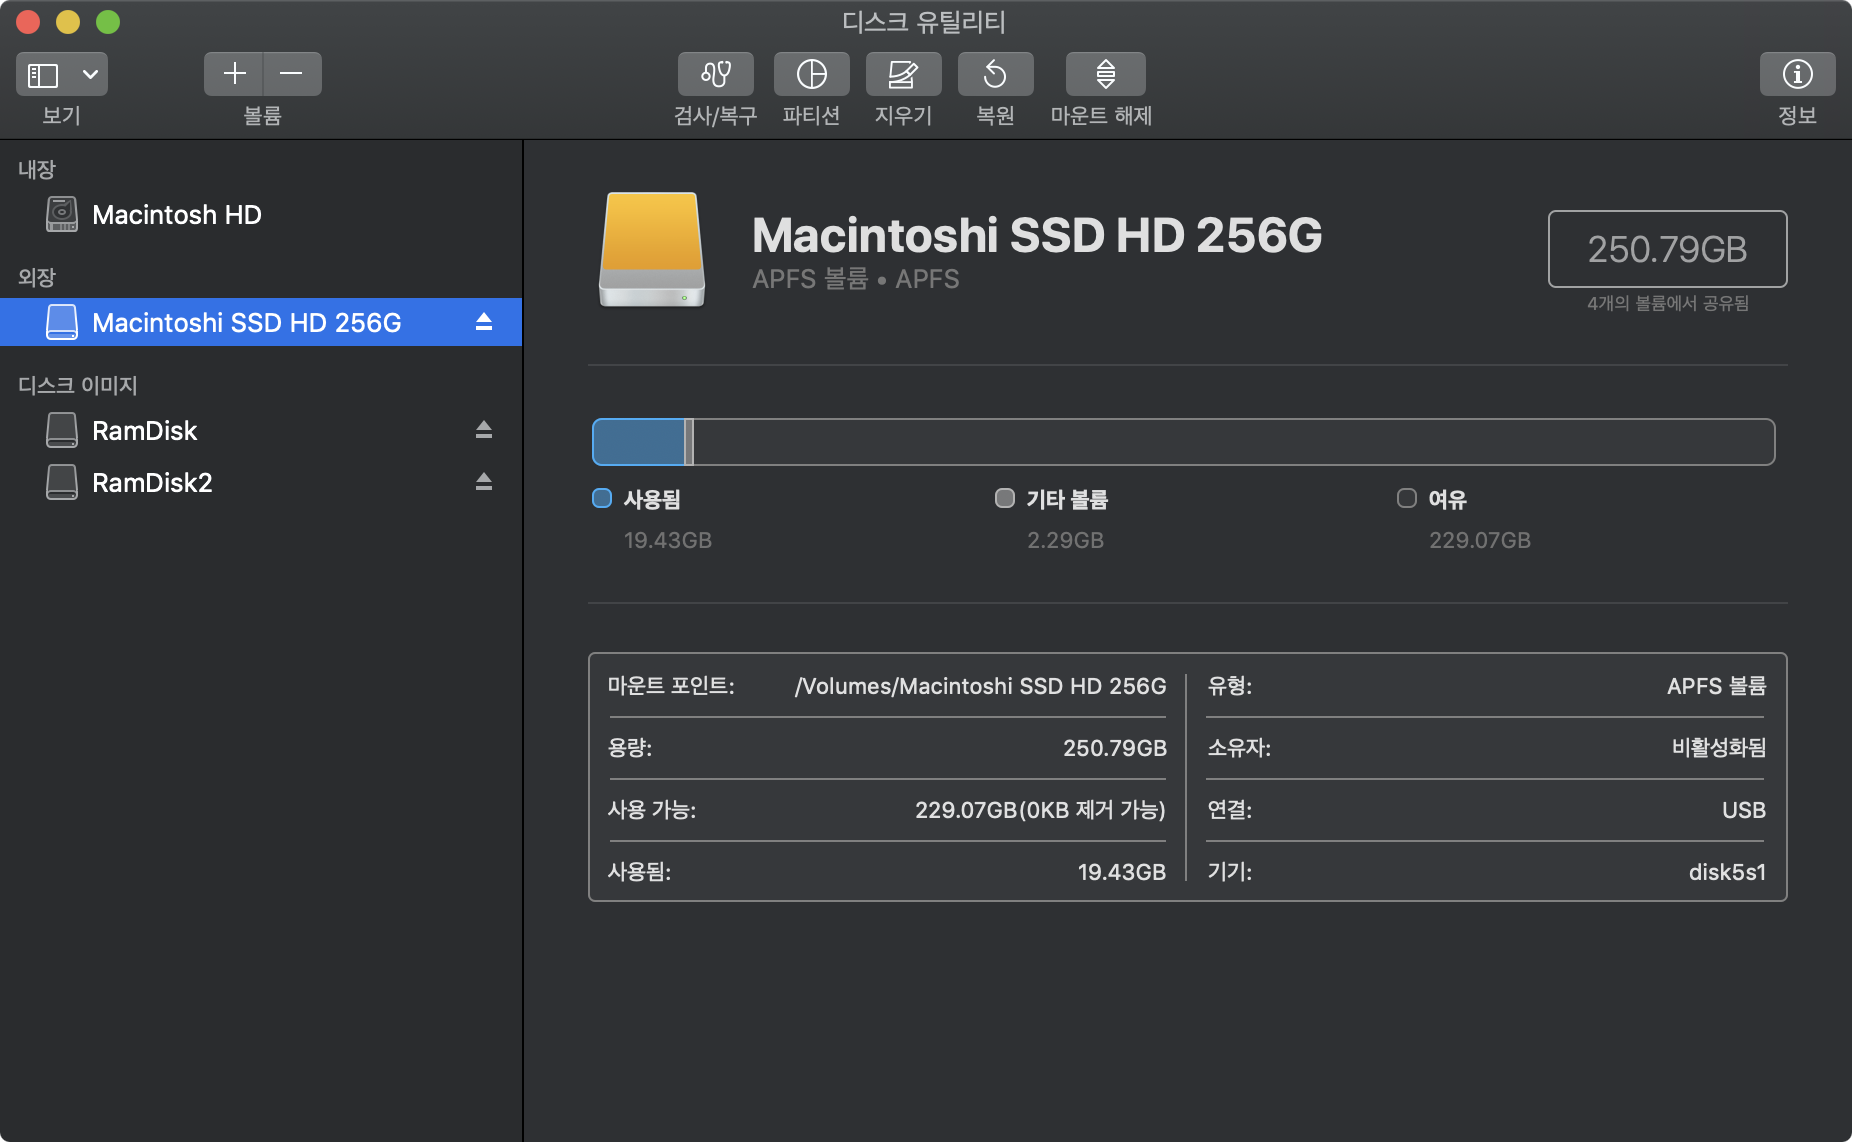Click the 229.07GB free value under 여유

[1480, 540]
